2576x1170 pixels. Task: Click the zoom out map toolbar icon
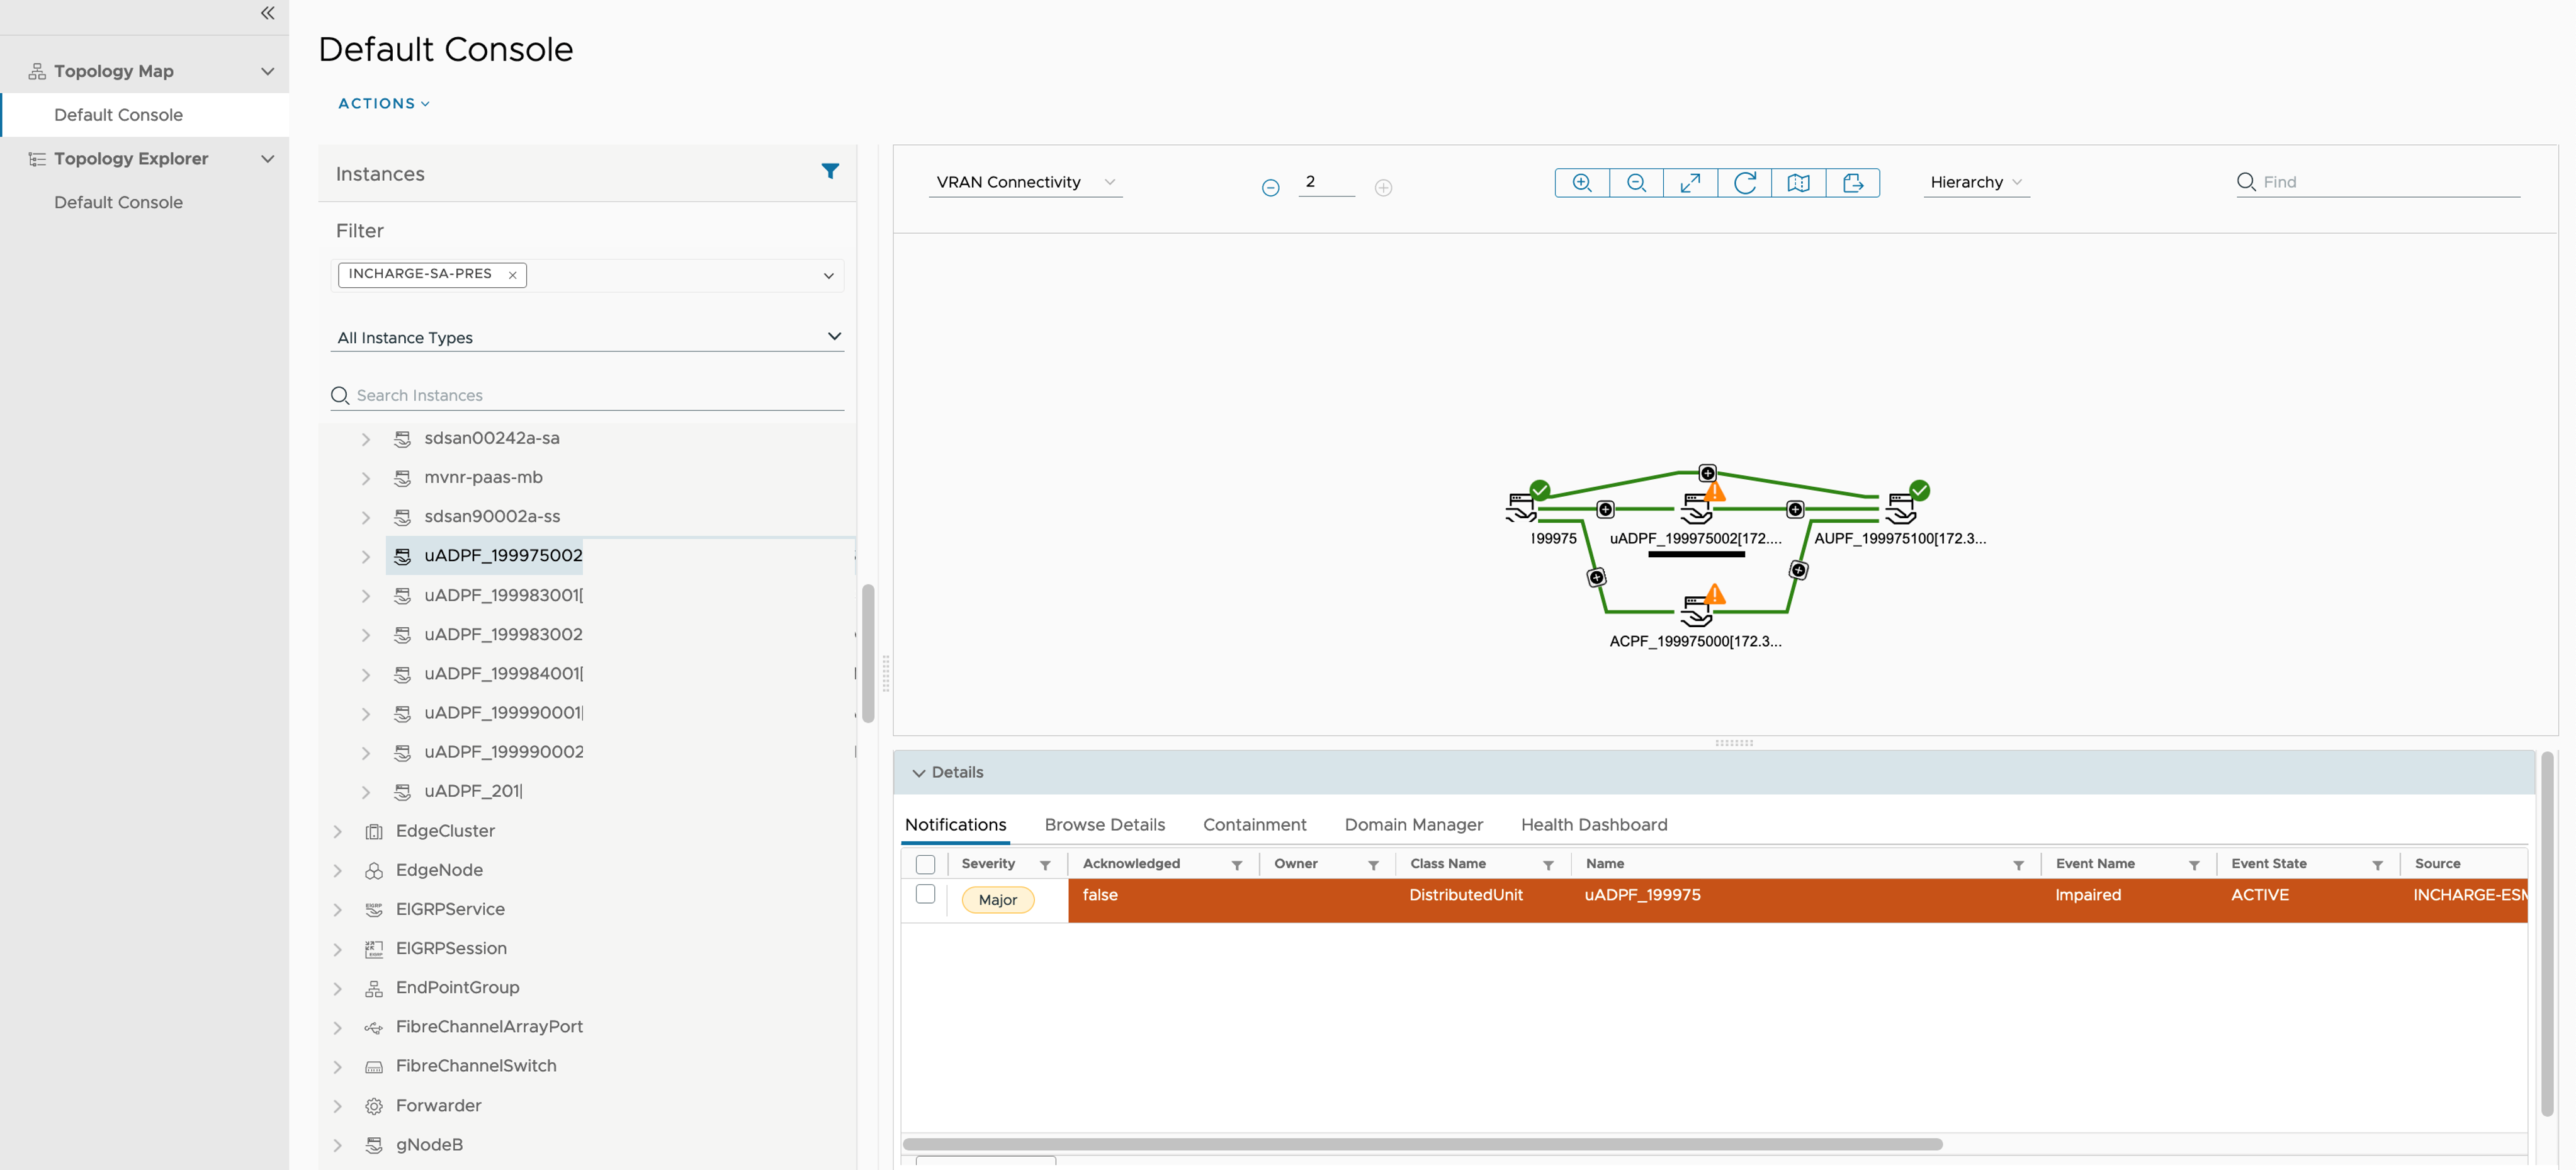click(x=1636, y=183)
